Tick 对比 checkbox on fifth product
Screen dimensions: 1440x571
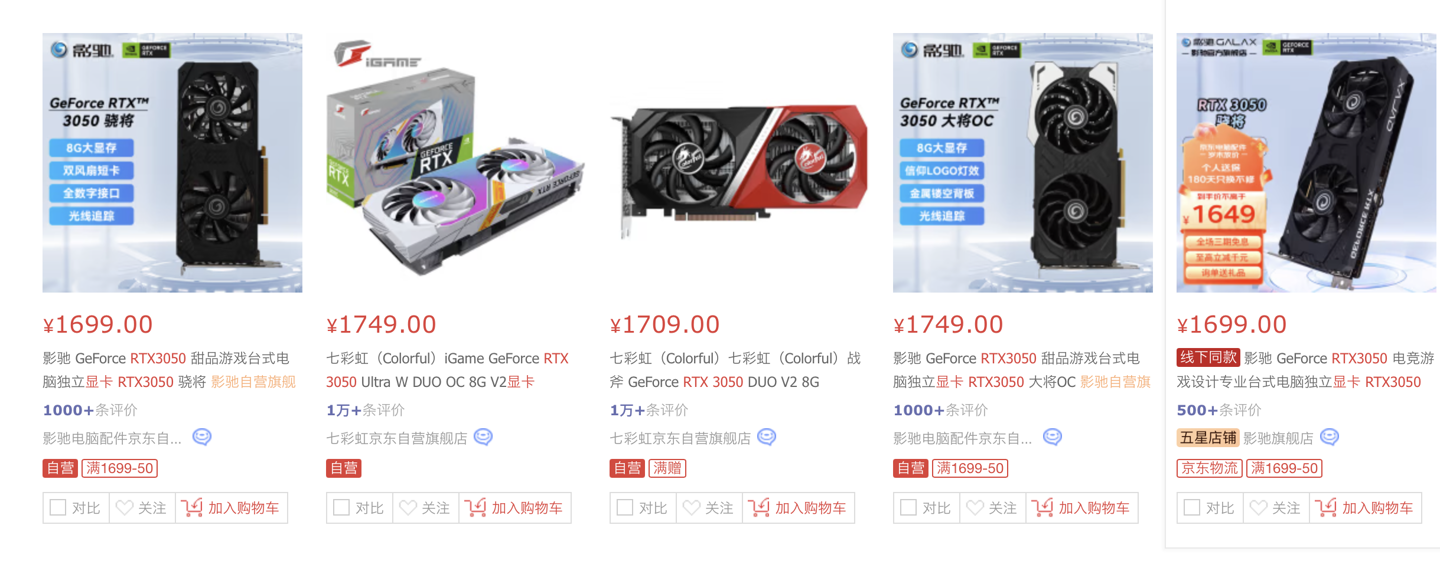click(1192, 508)
